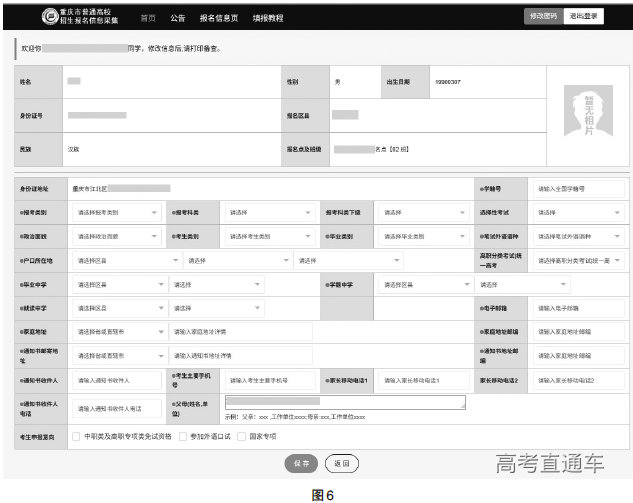The height and width of the screenshot is (503, 633).
Task: Go to 公告 in the navigation
Action: pos(178,18)
